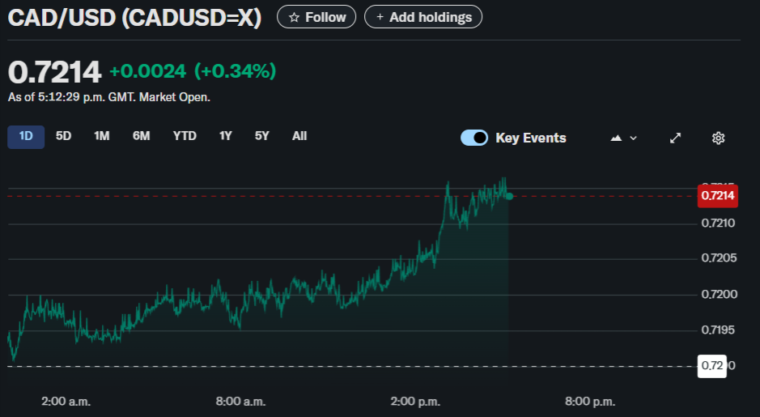This screenshot has height=417, width=760.
Task: Toggle the Key Events switch
Action: click(474, 138)
